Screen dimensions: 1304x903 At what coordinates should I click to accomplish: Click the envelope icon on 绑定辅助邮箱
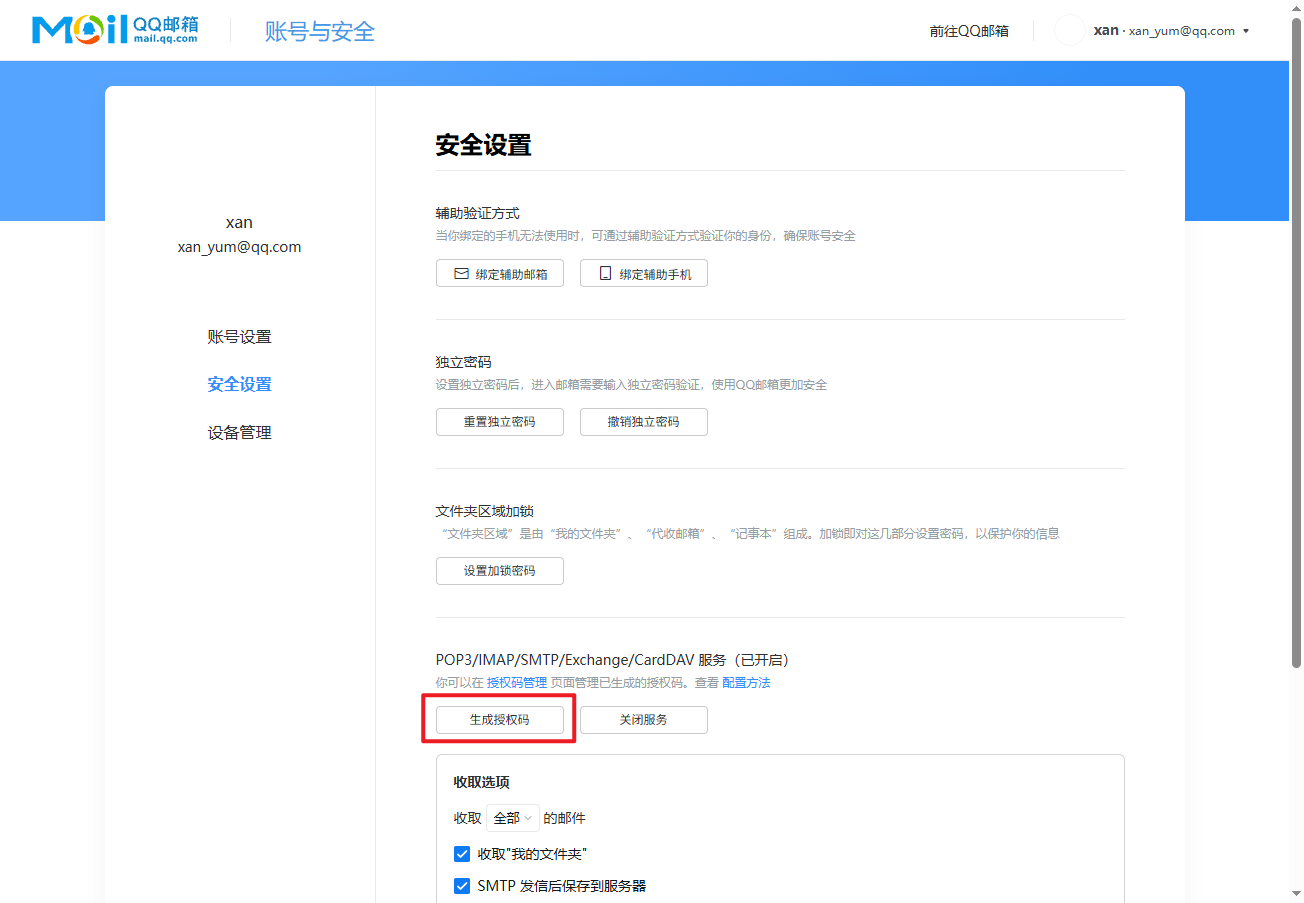462,273
